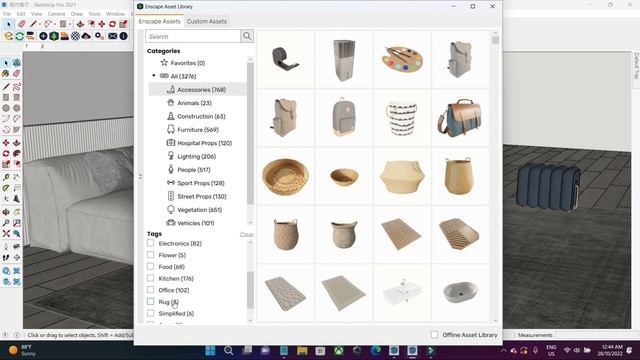Open Enscape Asset Library tree icon

click(x=54, y=36)
